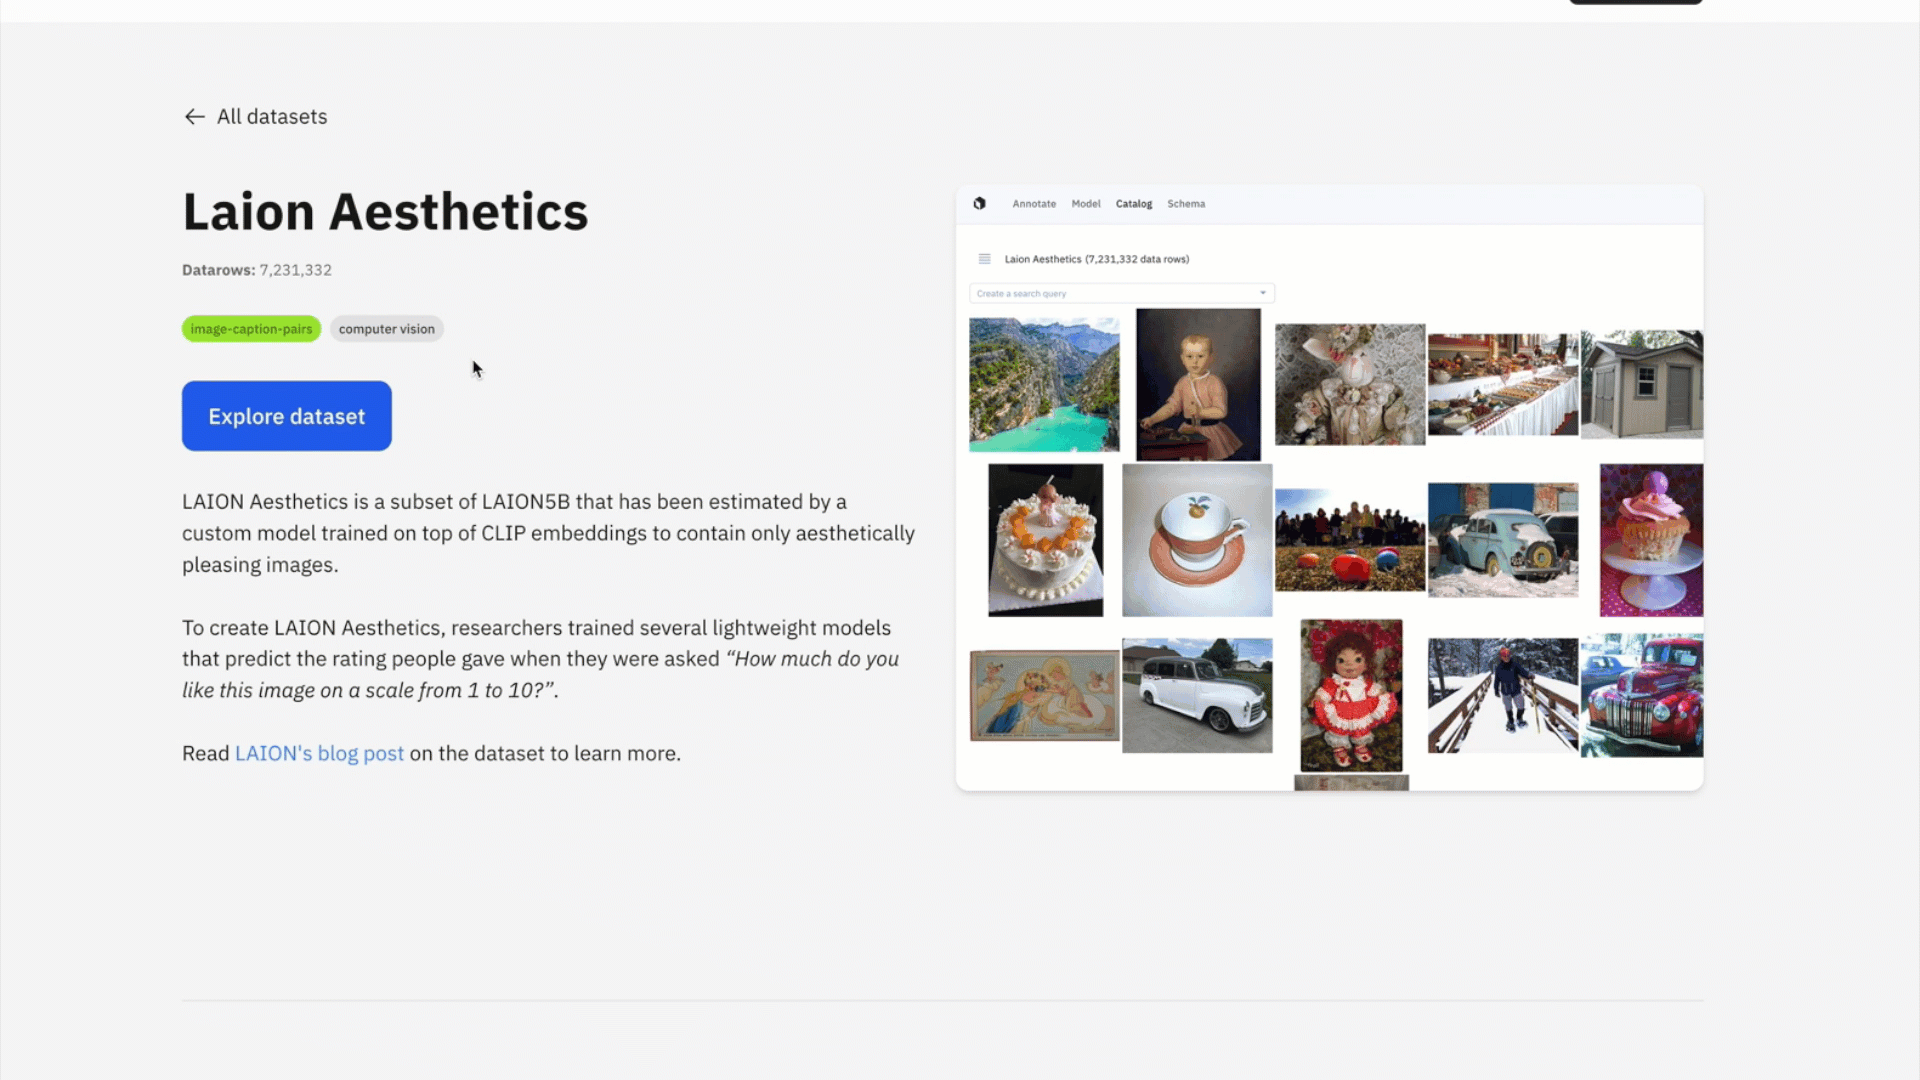Open the red-dress doll thumbnail
Viewport: 1920px width, 1080px height.
coord(1351,696)
